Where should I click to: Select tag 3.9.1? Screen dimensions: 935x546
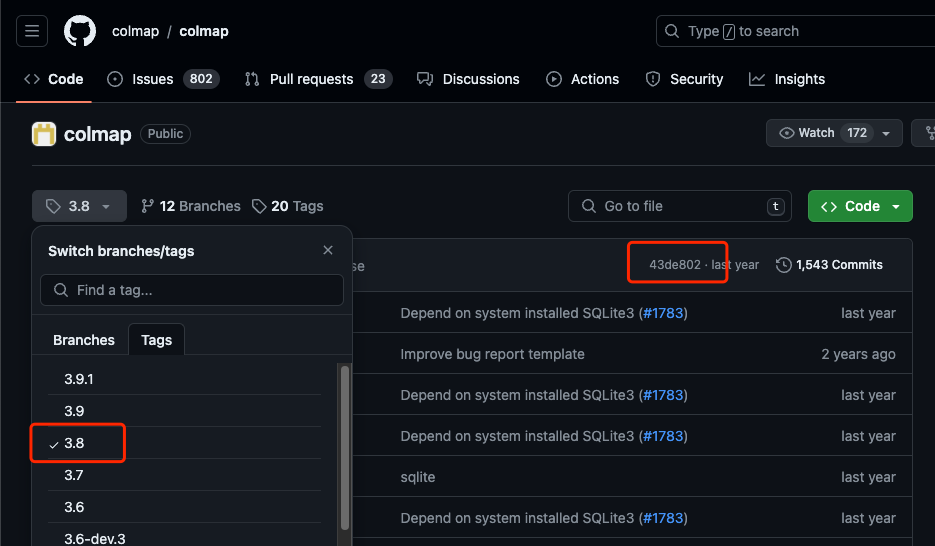pos(184,379)
